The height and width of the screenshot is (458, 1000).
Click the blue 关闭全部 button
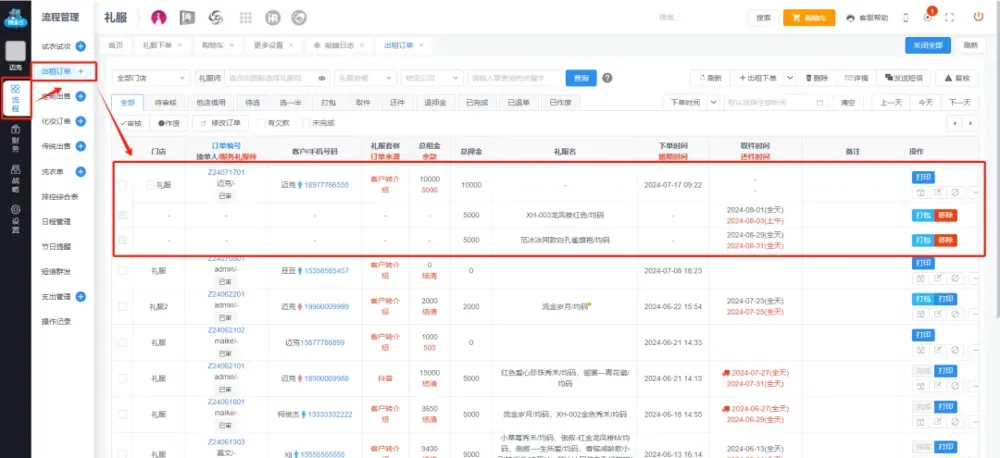click(x=925, y=46)
